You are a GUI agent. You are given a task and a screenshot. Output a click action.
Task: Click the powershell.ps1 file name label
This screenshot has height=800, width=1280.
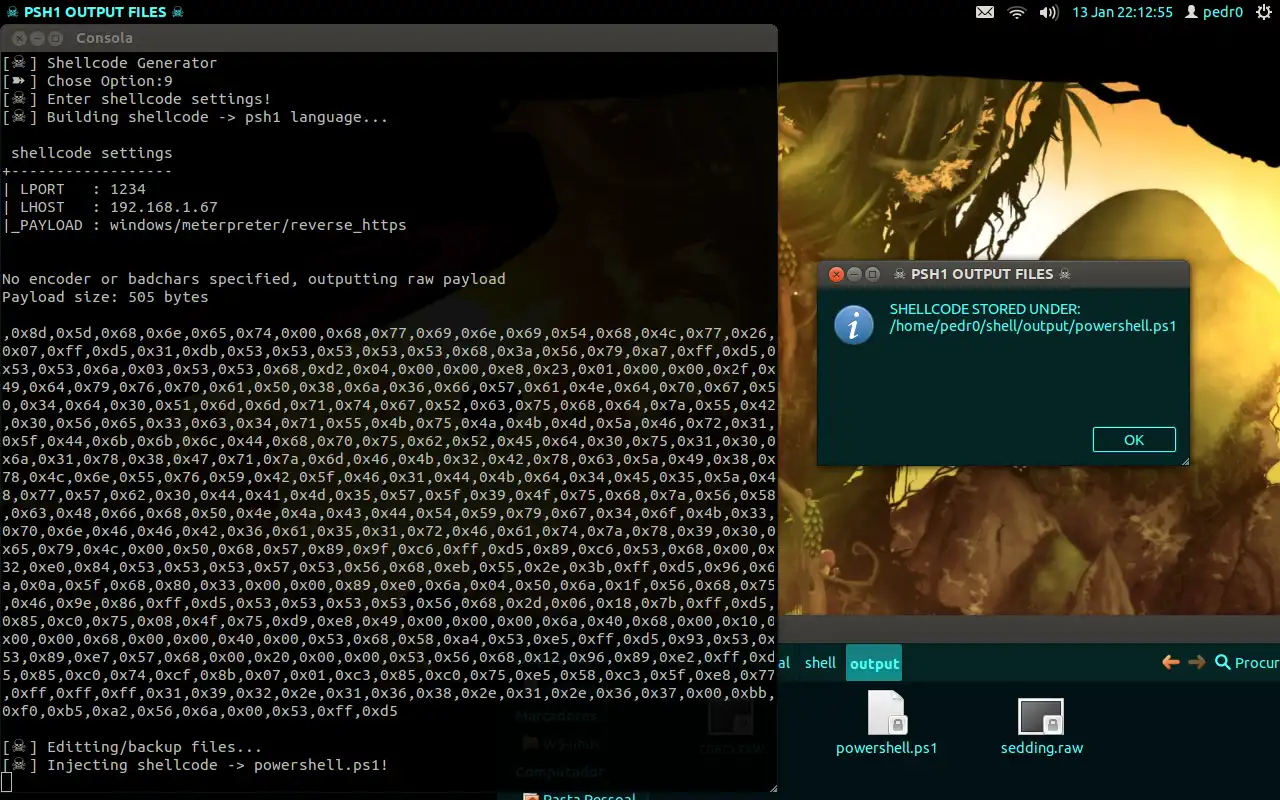[887, 748]
